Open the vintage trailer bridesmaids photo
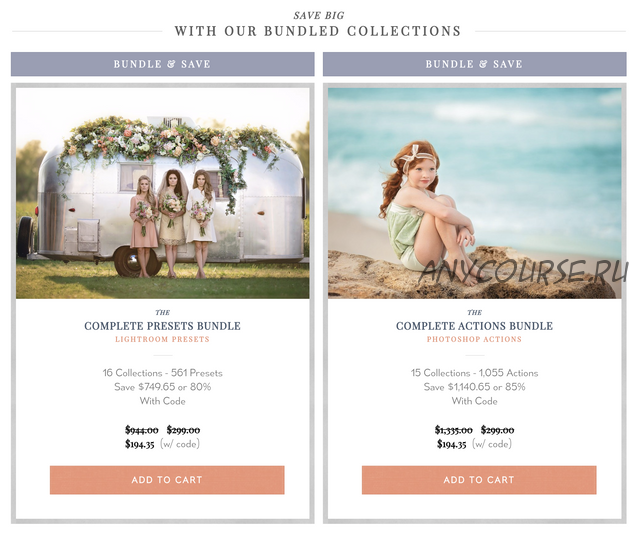 coord(162,193)
